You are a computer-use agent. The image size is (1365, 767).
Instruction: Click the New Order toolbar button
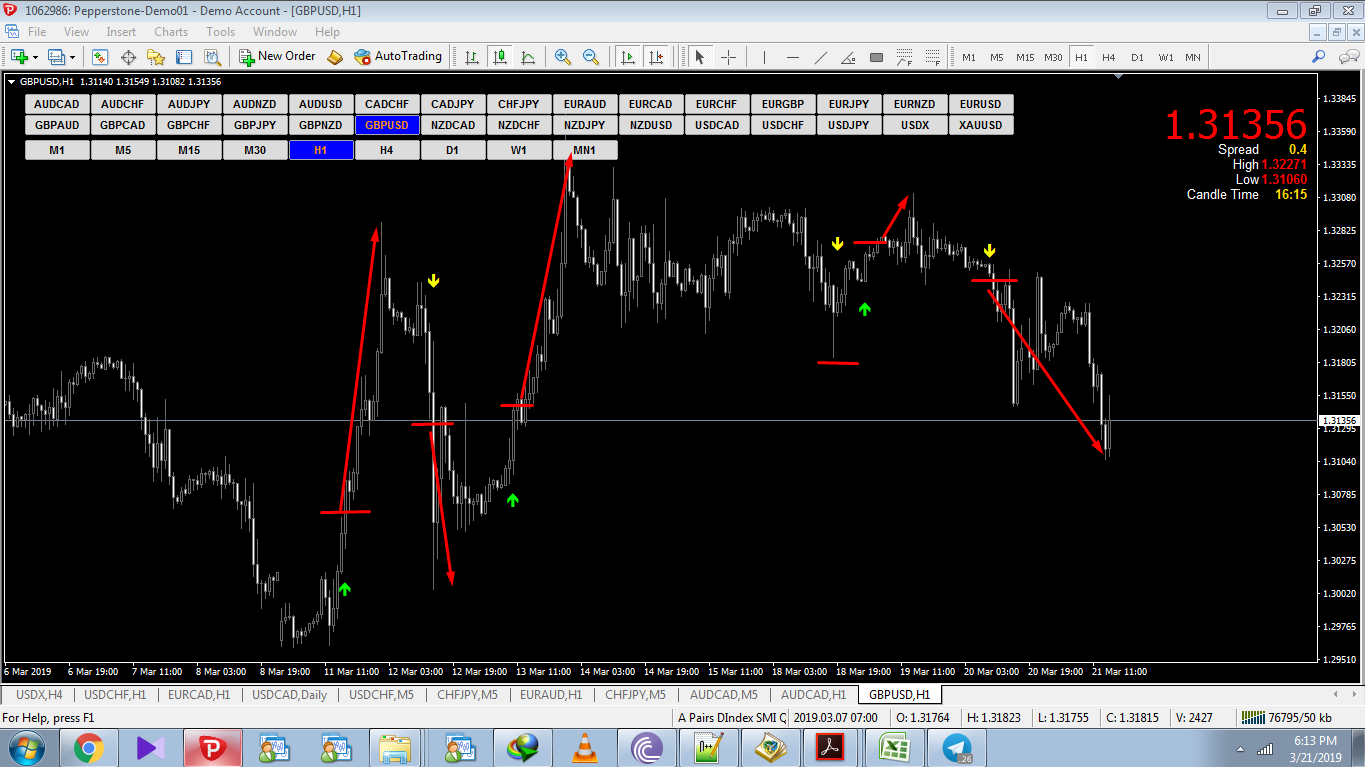coord(278,57)
